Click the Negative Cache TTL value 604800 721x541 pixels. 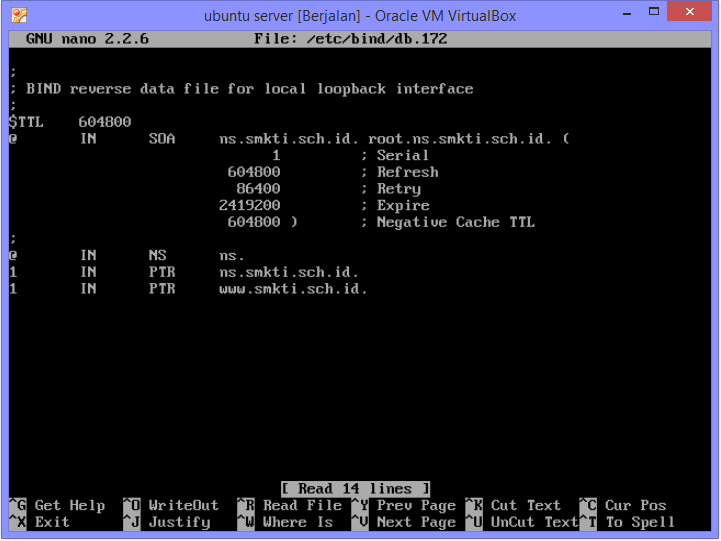tap(254, 222)
